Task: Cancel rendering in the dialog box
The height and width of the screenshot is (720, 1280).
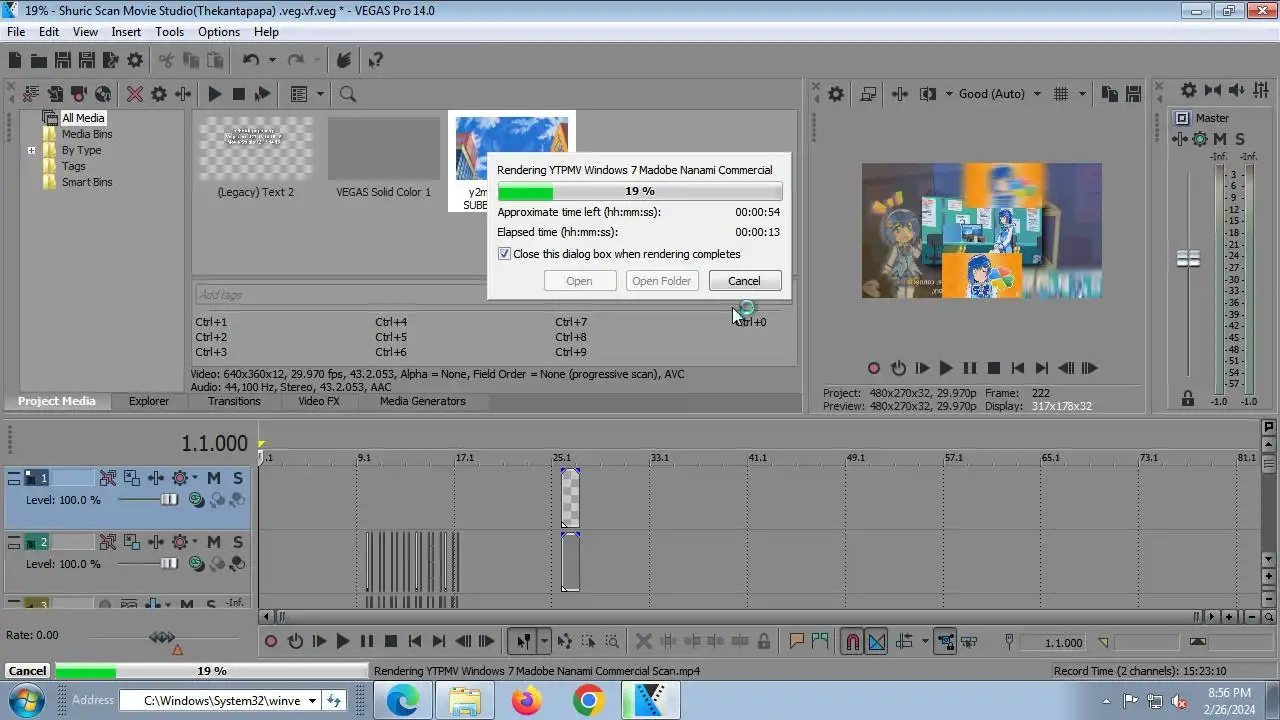Action: pyautogui.click(x=744, y=281)
